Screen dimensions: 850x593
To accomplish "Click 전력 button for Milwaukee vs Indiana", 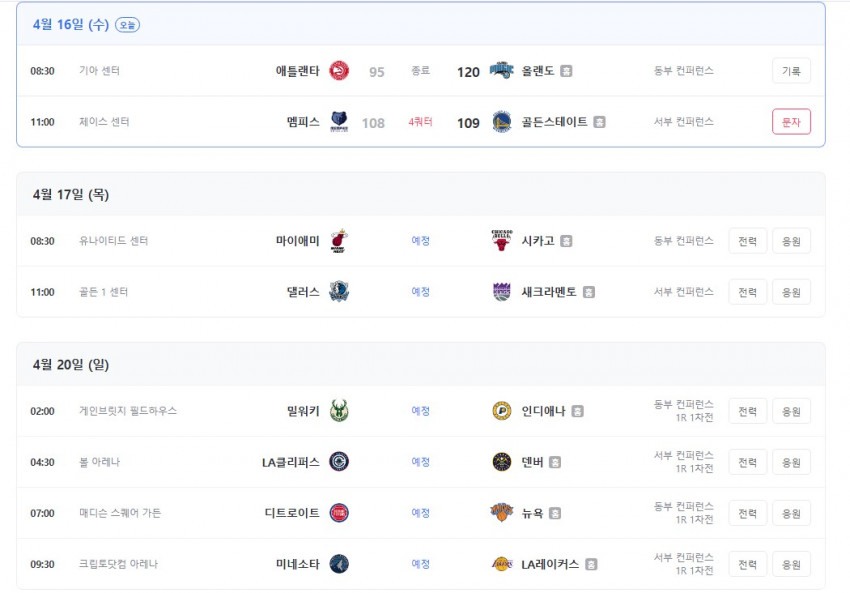I will (748, 411).
